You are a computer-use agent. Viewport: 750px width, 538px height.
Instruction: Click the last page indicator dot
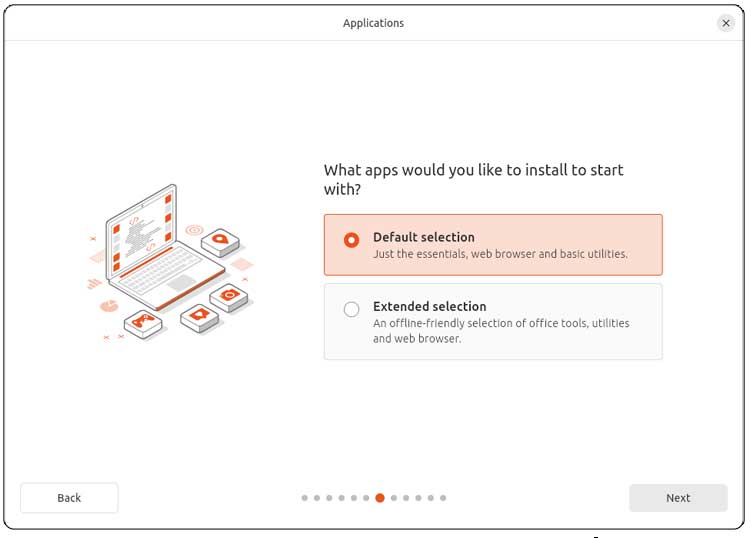pyautogui.click(x=443, y=498)
